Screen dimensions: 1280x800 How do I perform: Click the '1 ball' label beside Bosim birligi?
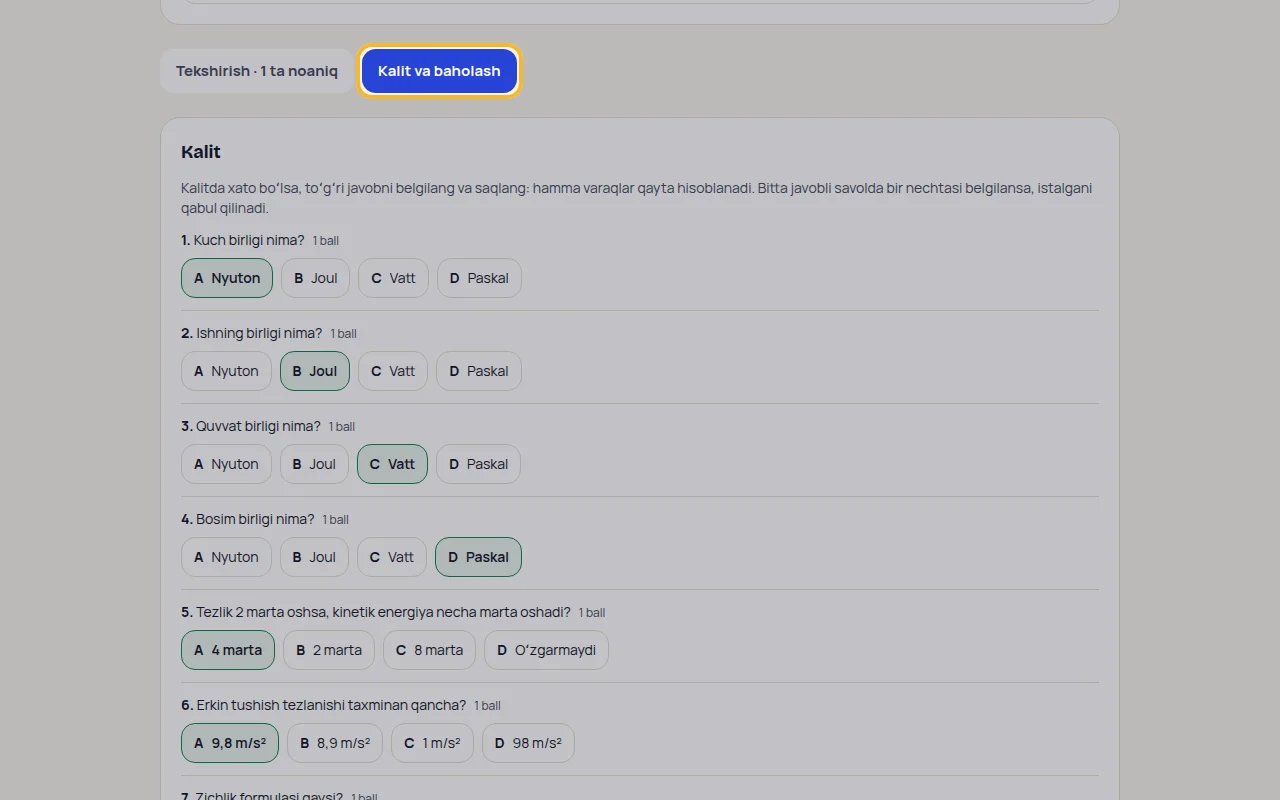[336, 520]
